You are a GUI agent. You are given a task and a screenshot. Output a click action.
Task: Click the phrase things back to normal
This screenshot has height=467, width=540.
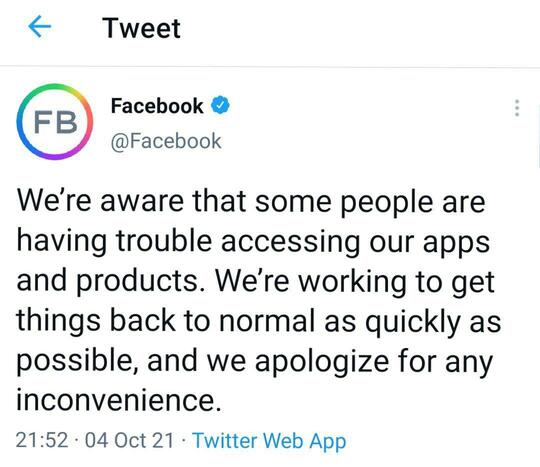pyautogui.click(x=166, y=322)
